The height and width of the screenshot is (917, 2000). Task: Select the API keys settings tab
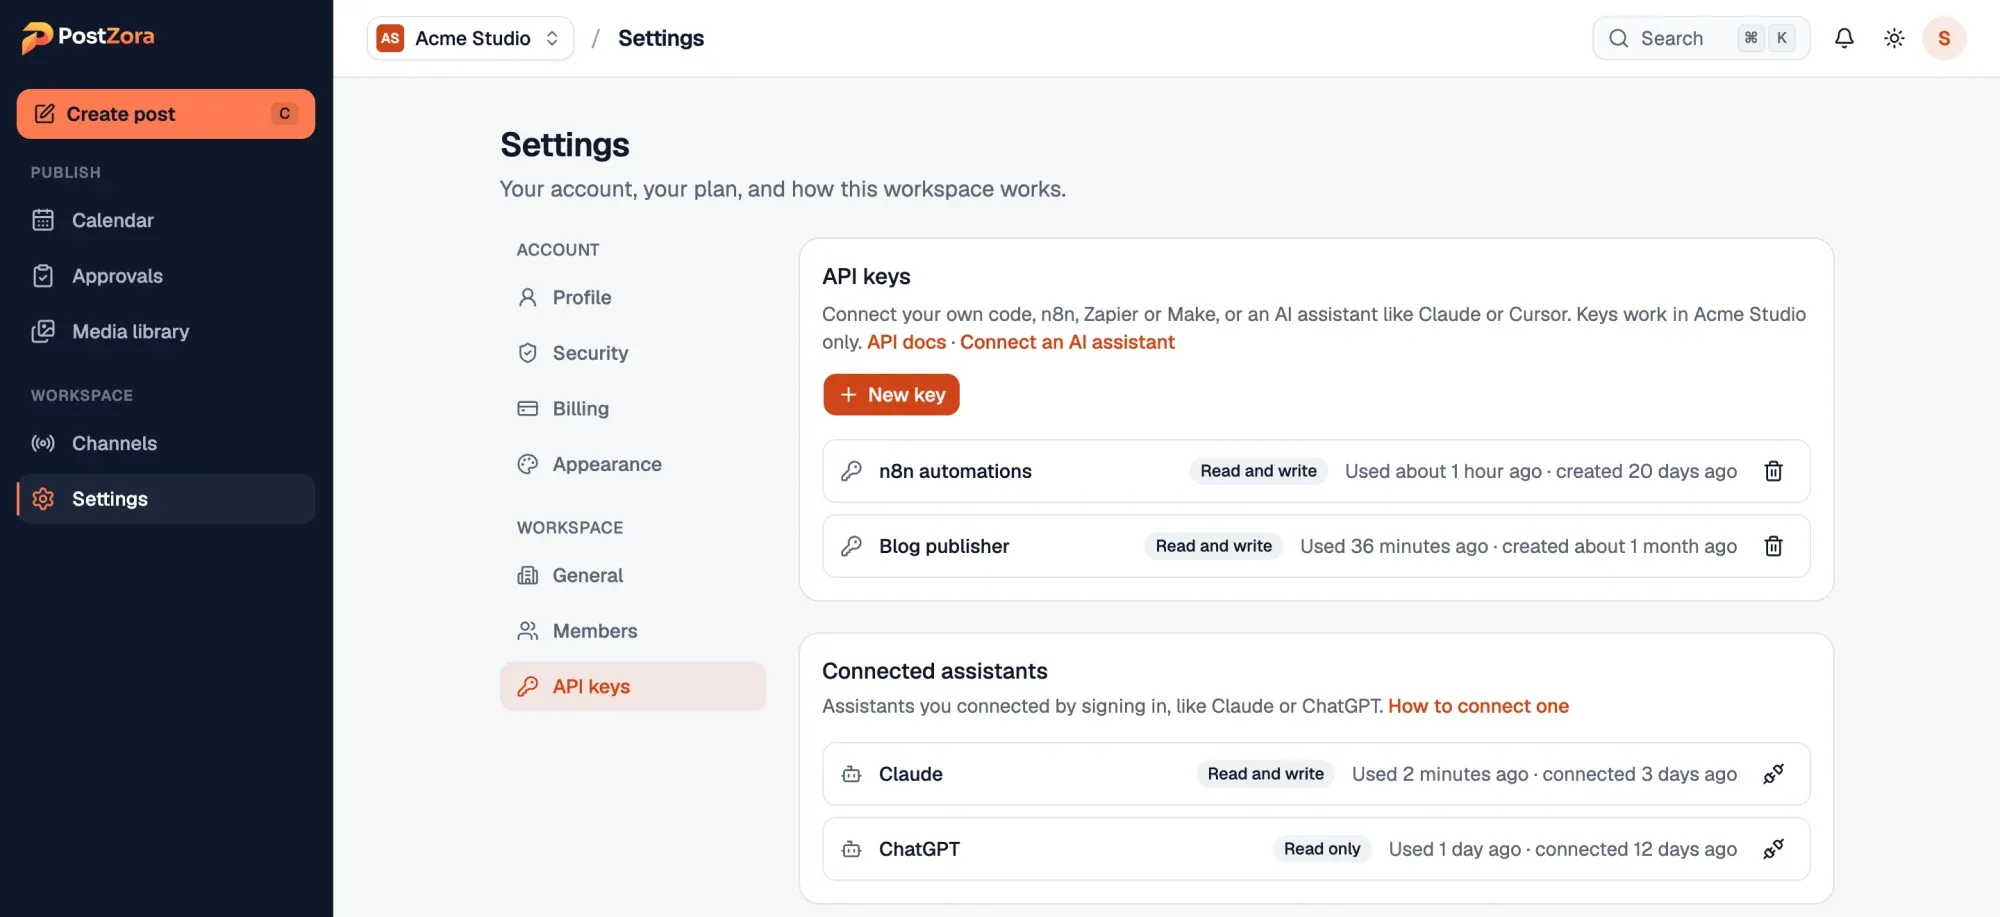(x=633, y=686)
